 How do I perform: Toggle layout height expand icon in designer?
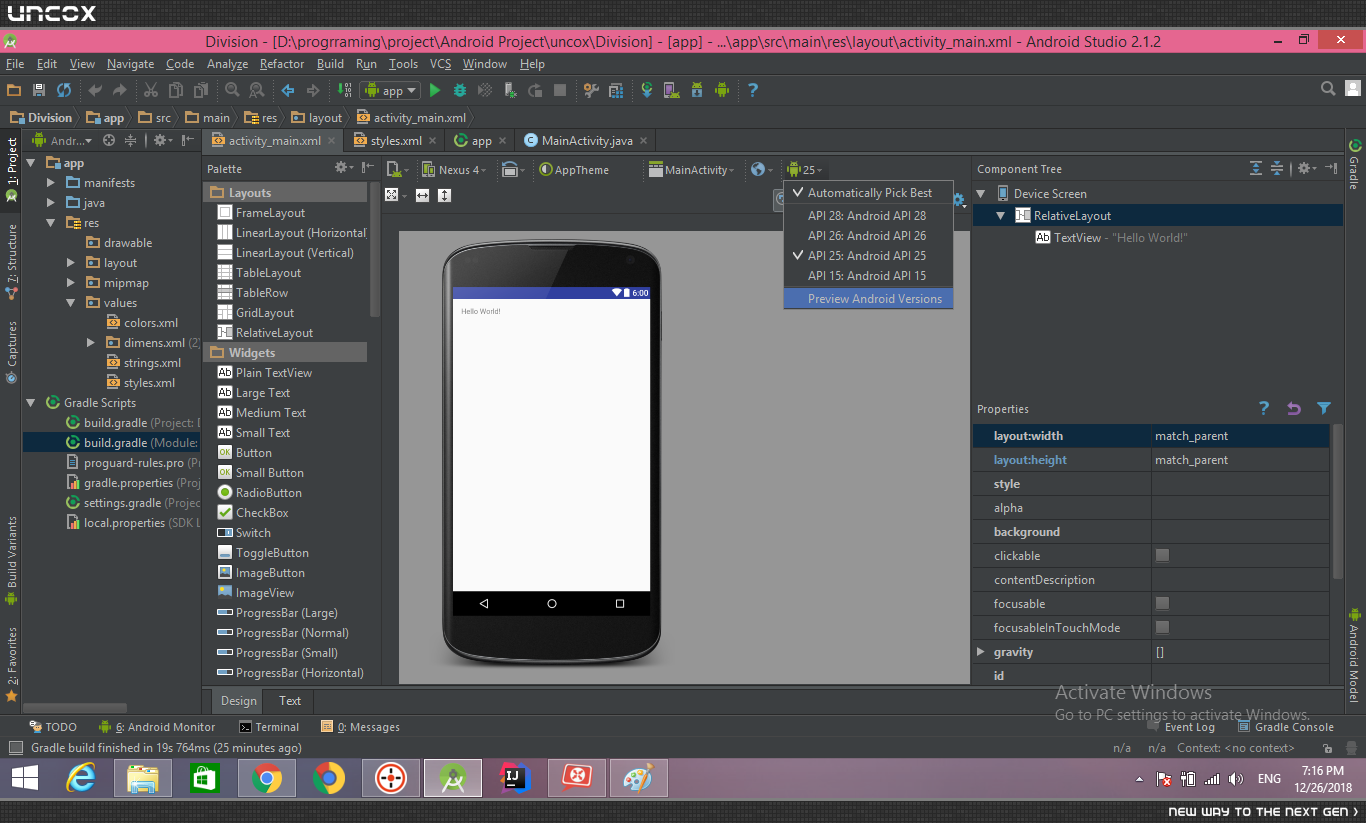pyautogui.click(x=444, y=195)
